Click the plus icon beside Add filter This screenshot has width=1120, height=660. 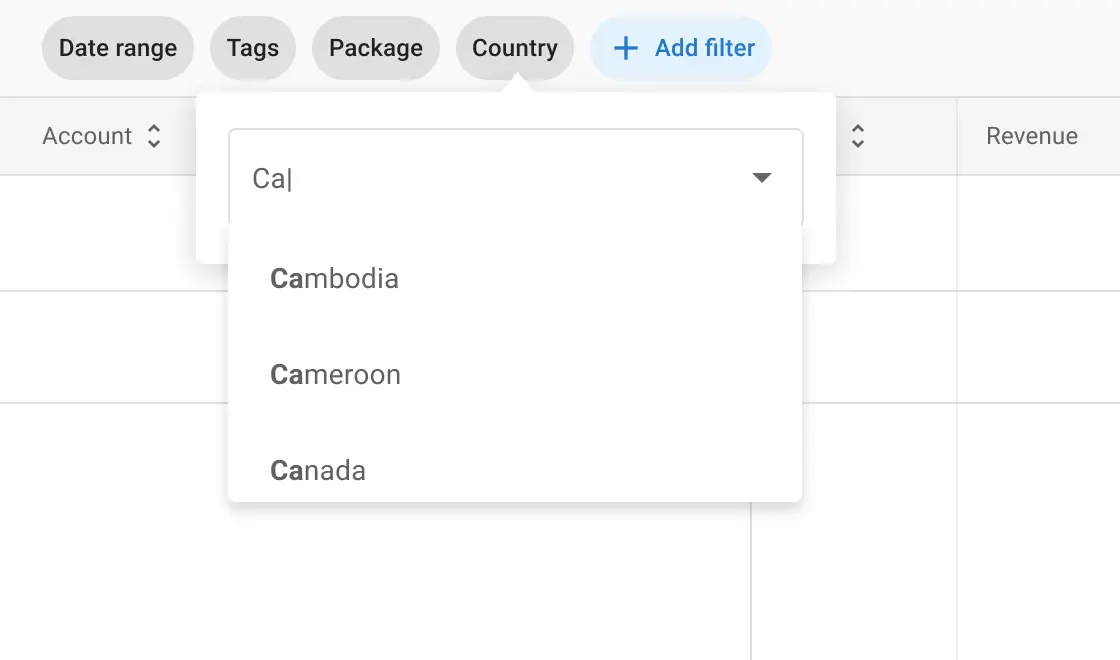click(625, 48)
